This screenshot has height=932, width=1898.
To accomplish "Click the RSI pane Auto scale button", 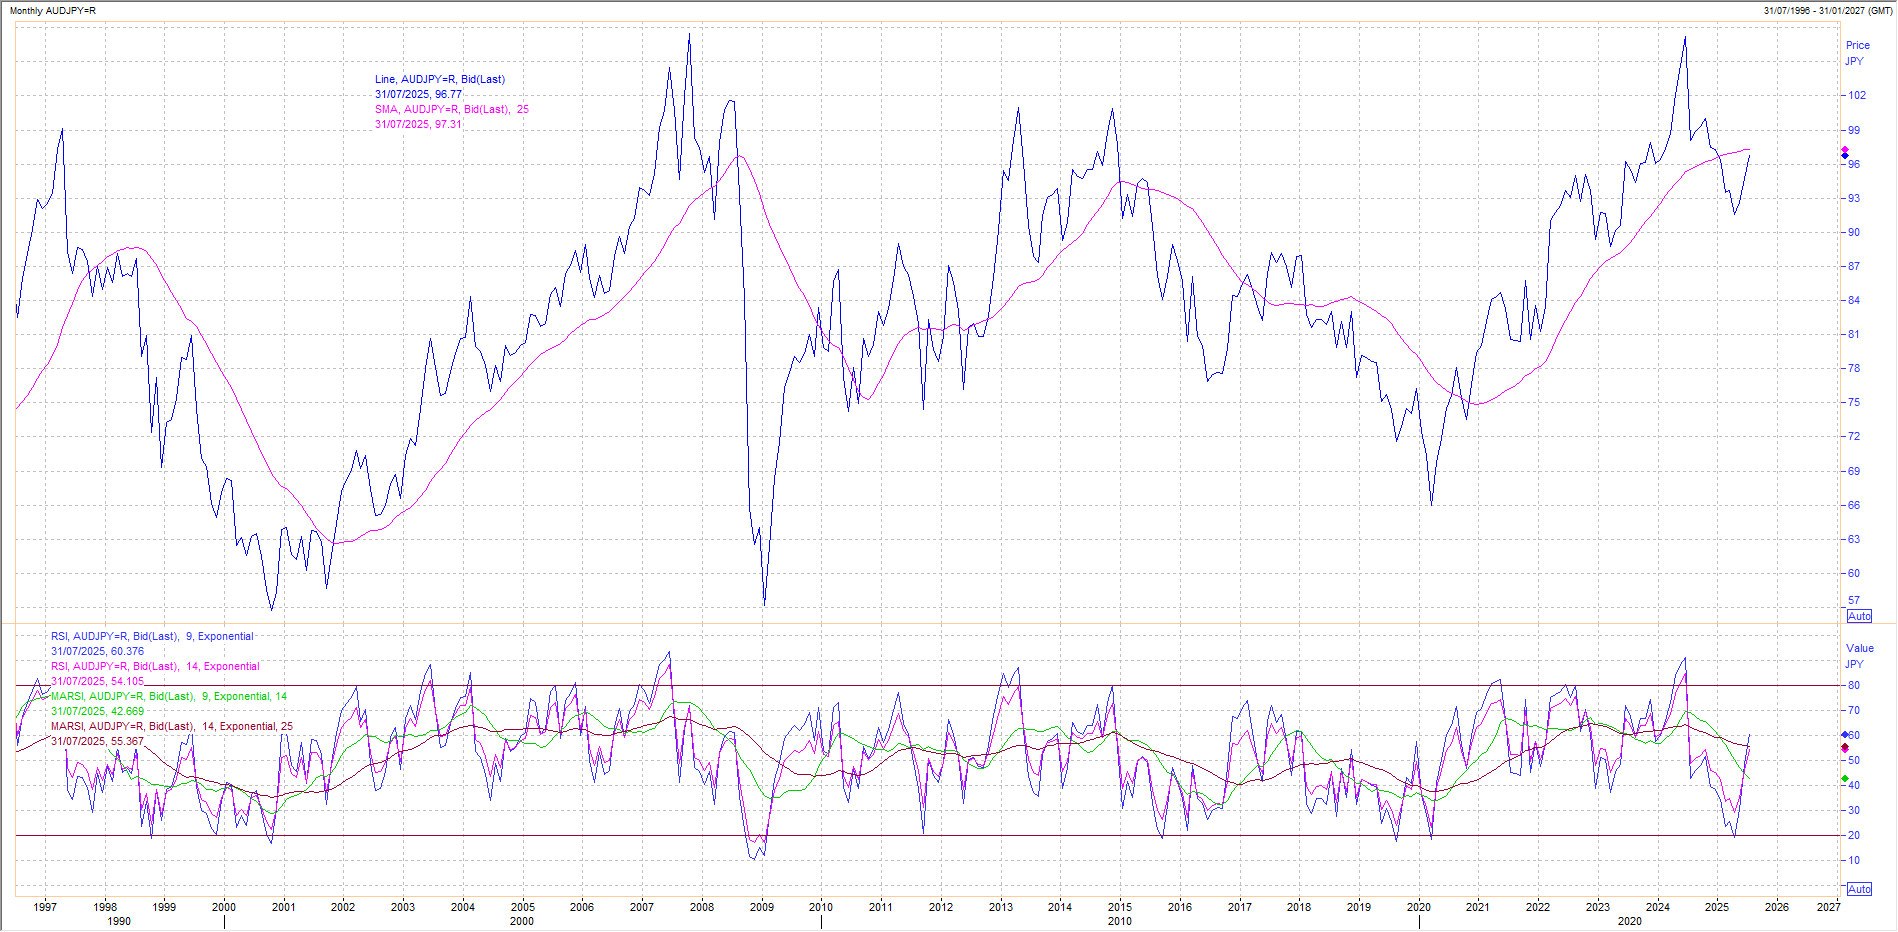I will [x=1859, y=889].
